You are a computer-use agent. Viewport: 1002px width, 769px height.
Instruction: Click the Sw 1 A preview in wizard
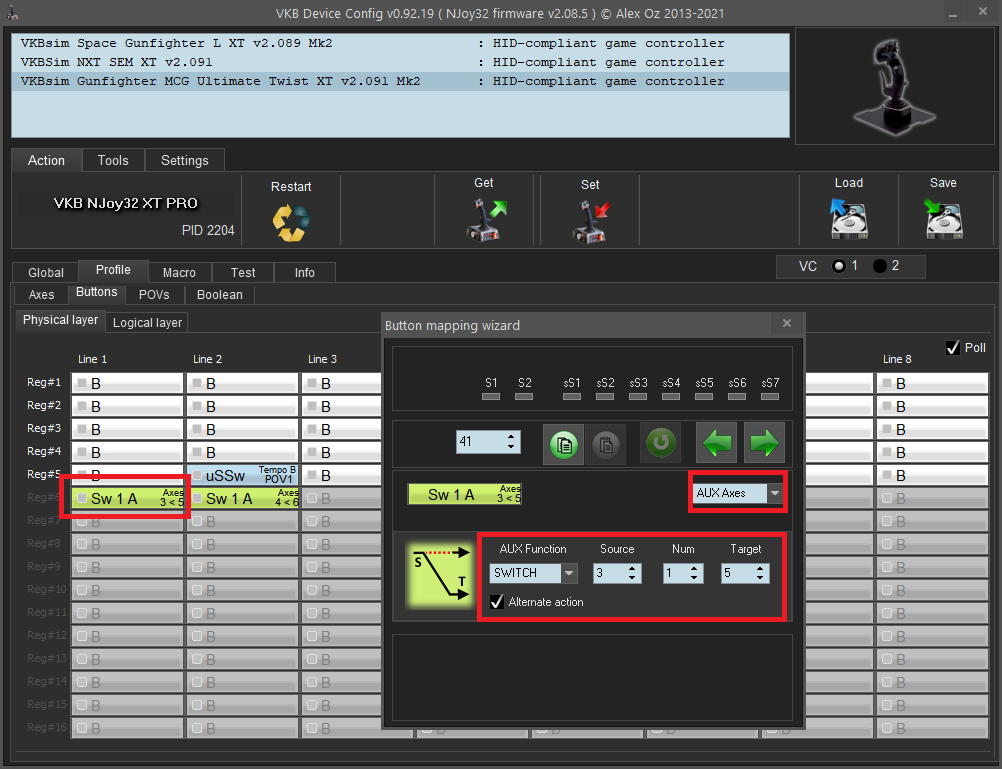(465, 494)
